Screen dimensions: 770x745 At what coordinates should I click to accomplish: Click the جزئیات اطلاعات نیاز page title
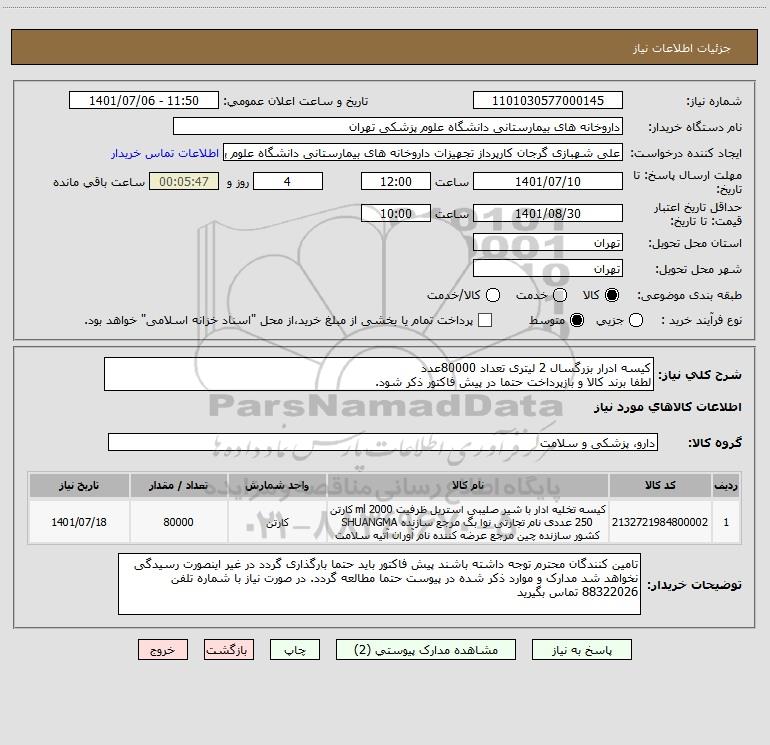tap(682, 48)
